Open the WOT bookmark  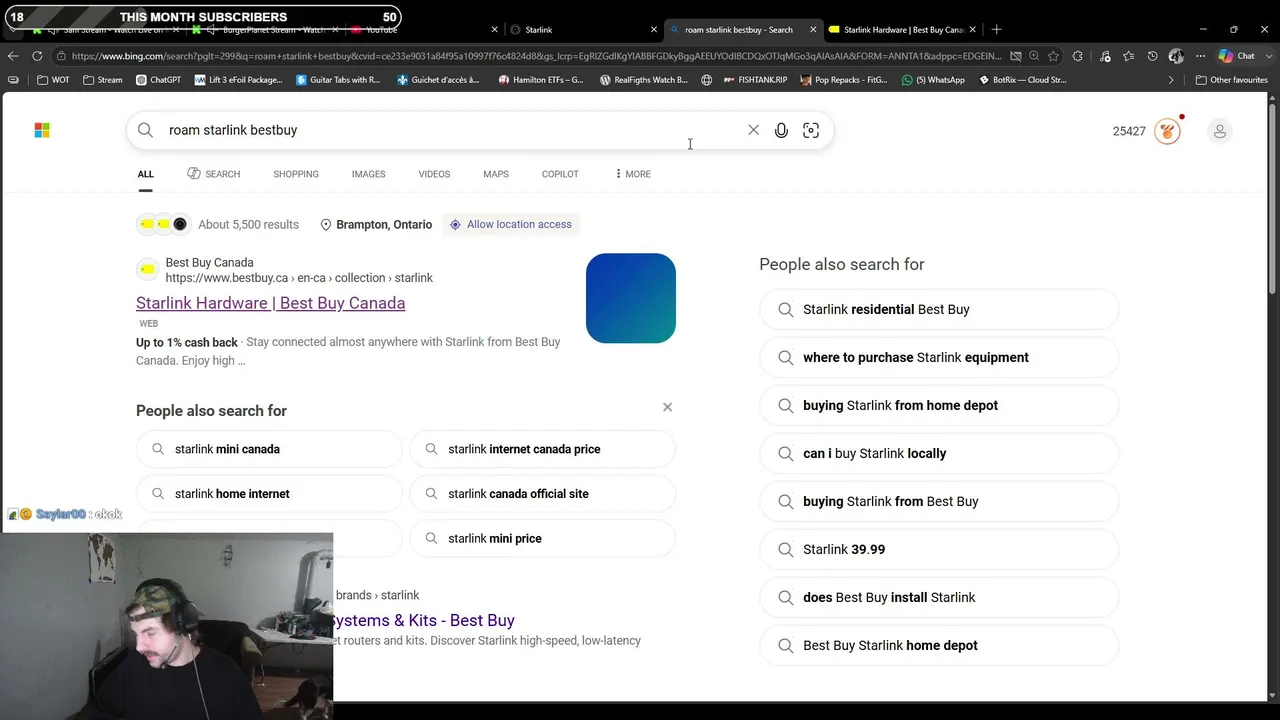click(53, 80)
